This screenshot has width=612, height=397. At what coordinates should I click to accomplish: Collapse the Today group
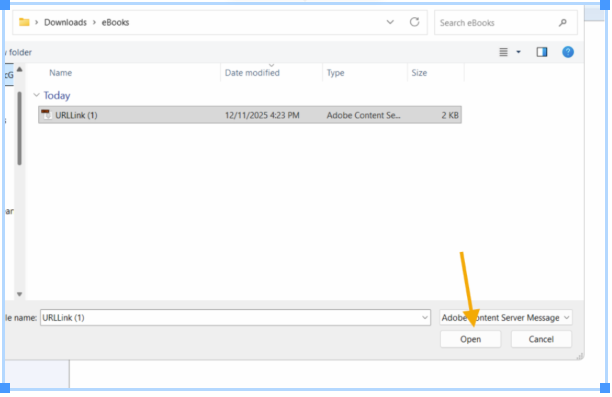[37, 95]
